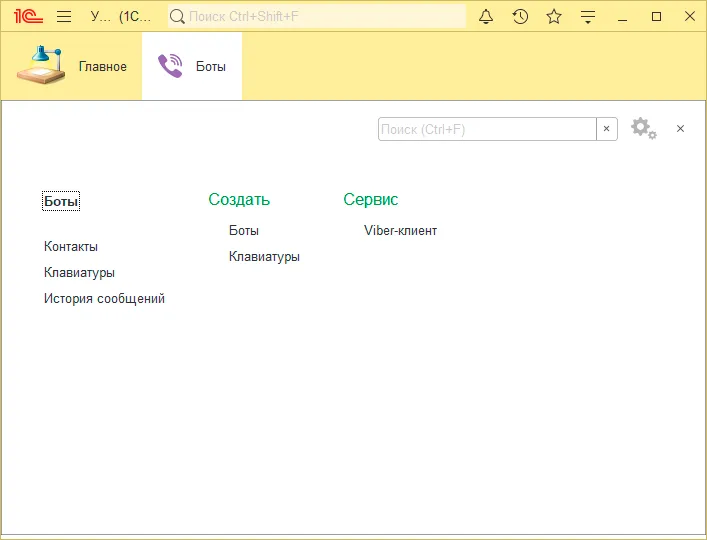Focus the Поиск (Ctrl+F) input field
Image resolution: width=707 pixels, height=540 pixels.
[x=487, y=129]
